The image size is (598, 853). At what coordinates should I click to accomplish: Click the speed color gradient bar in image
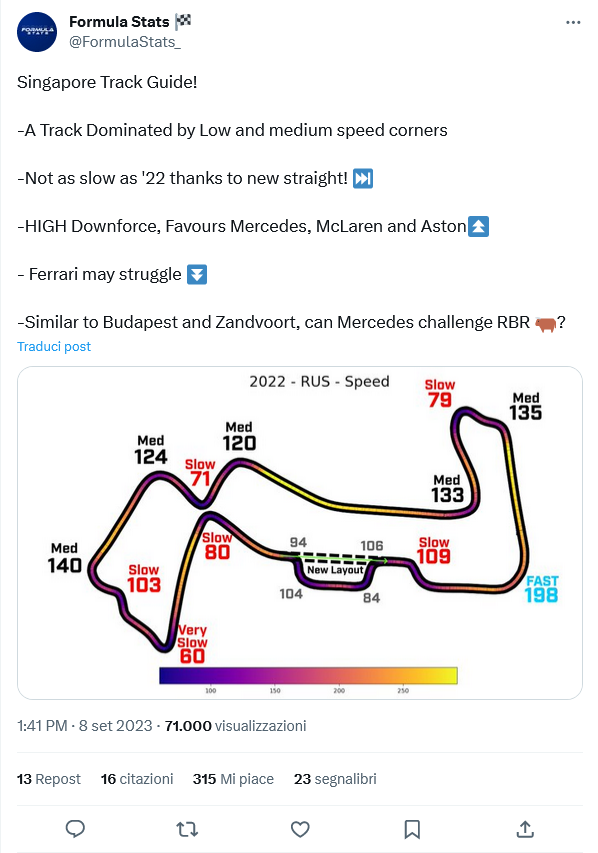click(x=308, y=675)
